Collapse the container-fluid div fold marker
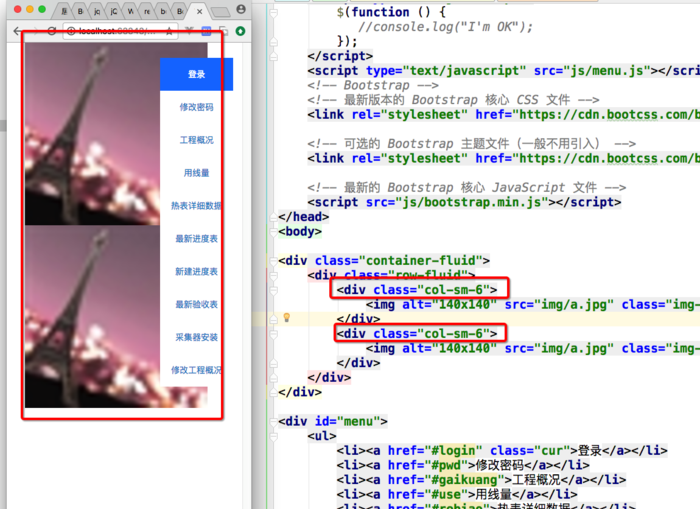 [x=273, y=261]
